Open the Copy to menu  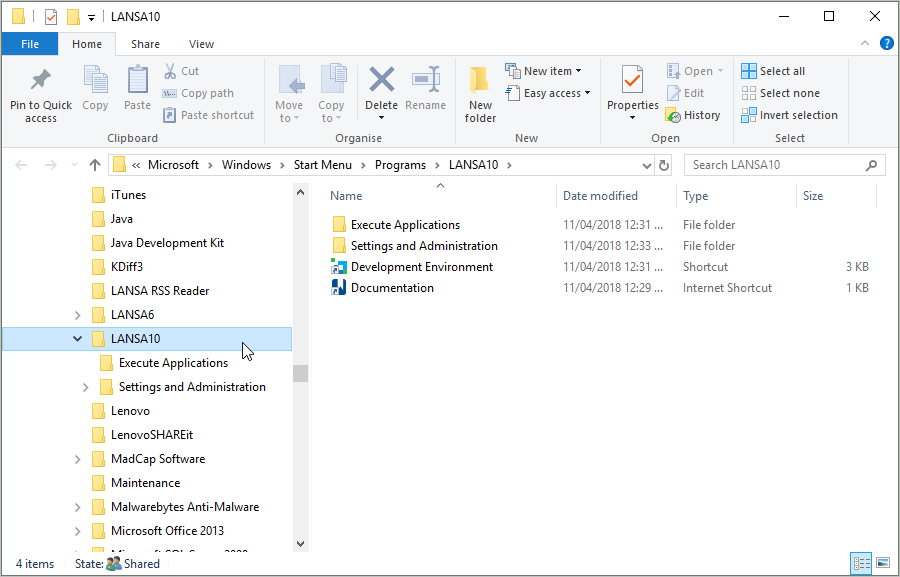[x=331, y=95]
